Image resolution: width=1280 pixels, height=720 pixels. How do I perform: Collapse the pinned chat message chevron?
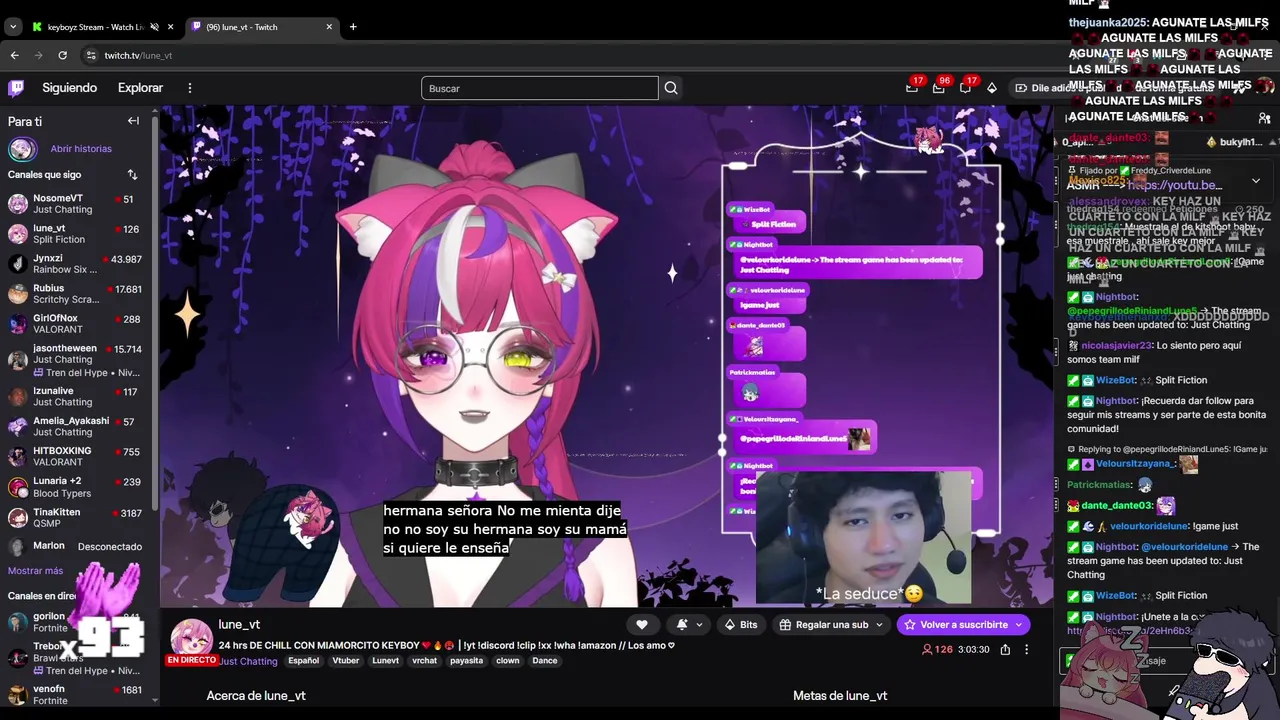(x=1256, y=180)
